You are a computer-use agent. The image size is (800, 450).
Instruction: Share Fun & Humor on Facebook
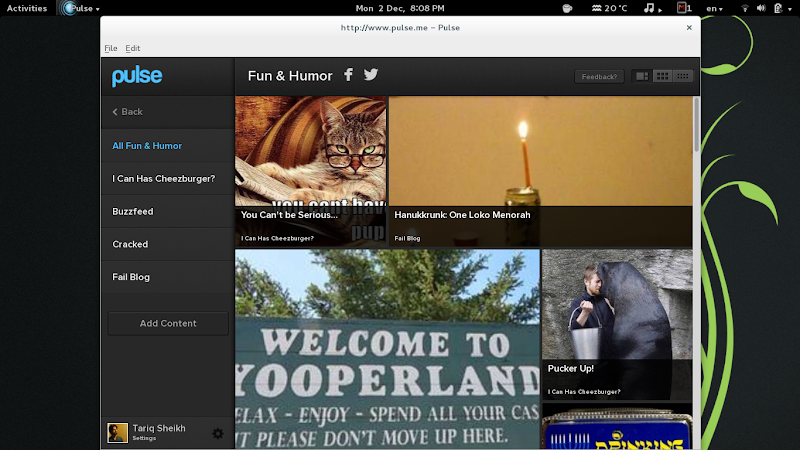point(348,74)
